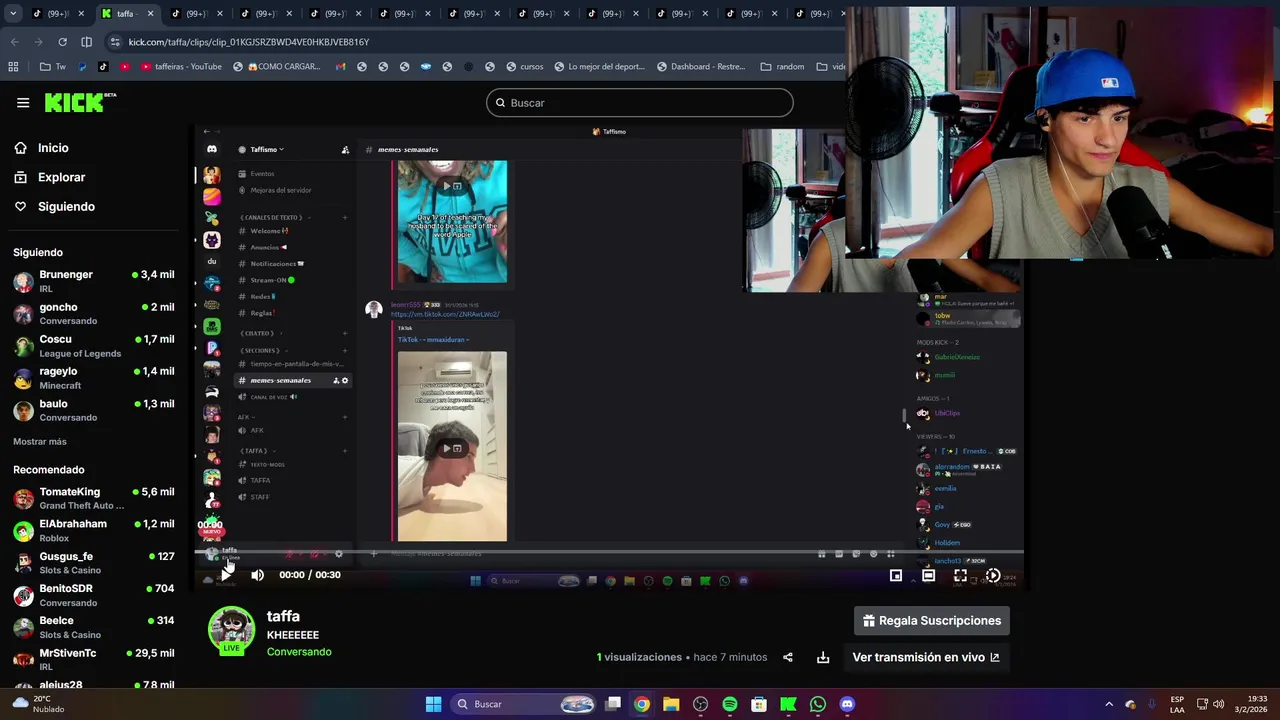Download the clip
This screenshot has width=1280, height=720.
[823, 657]
